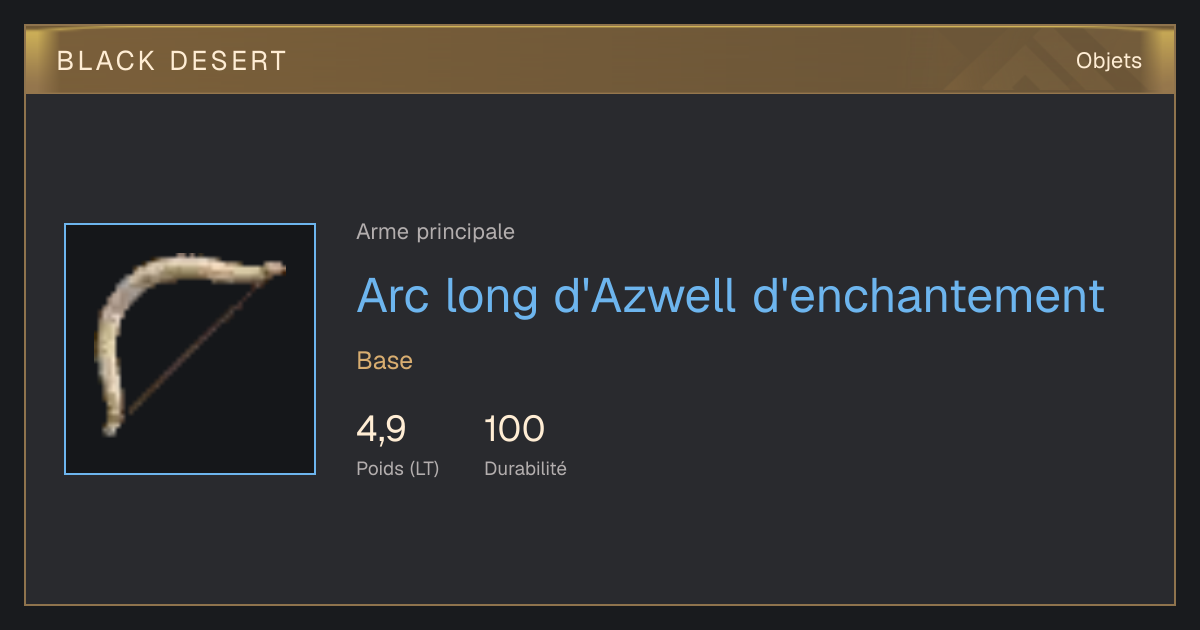Click the Durabilité label
The width and height of the screenshot is (1200, 630).
point(525,468)
